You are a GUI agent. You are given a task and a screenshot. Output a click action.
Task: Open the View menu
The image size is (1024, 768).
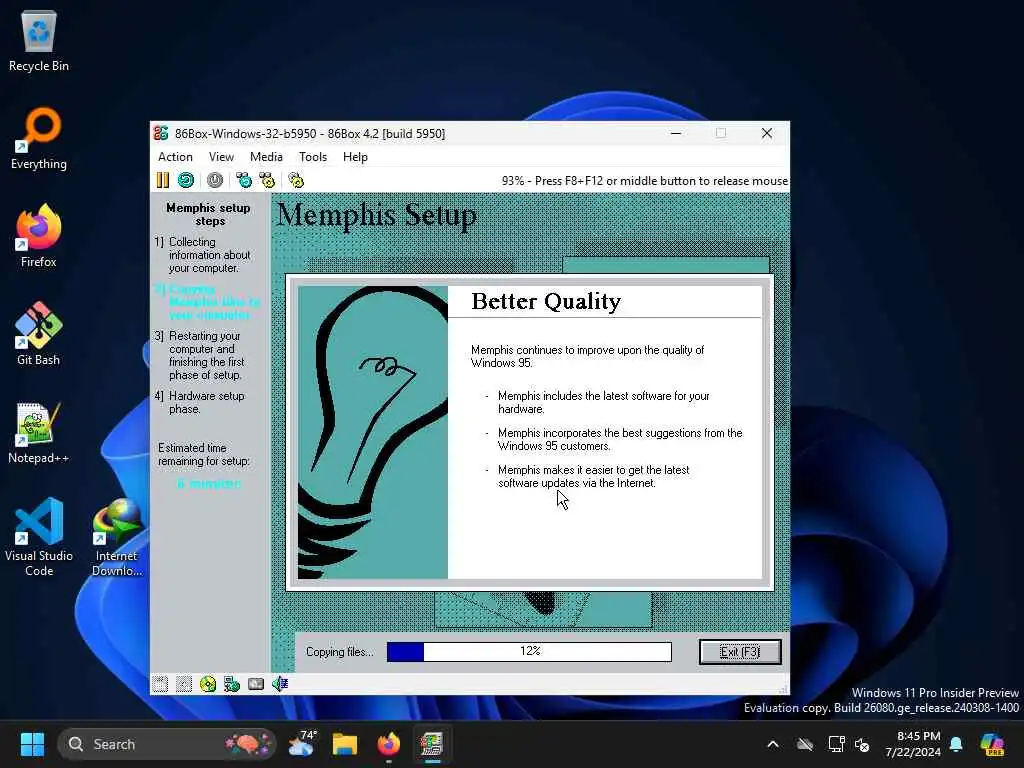click(221, 157)
